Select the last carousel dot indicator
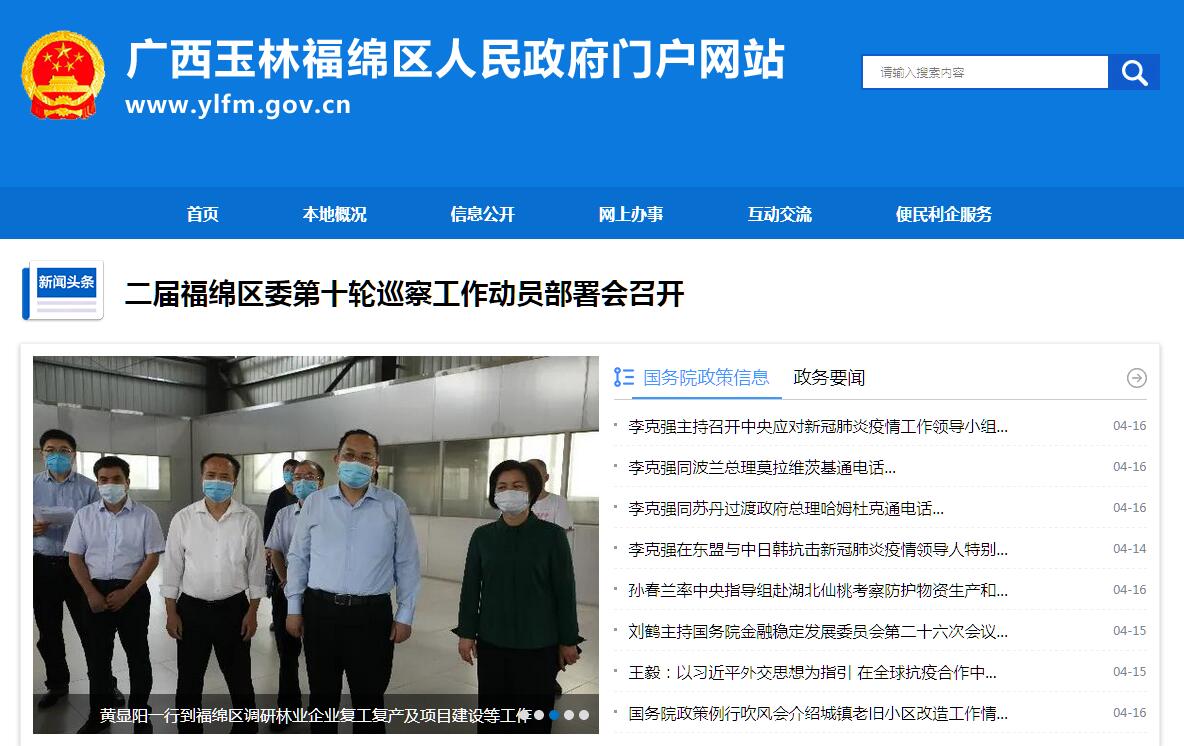1184x746 pixels. point(584,714)
